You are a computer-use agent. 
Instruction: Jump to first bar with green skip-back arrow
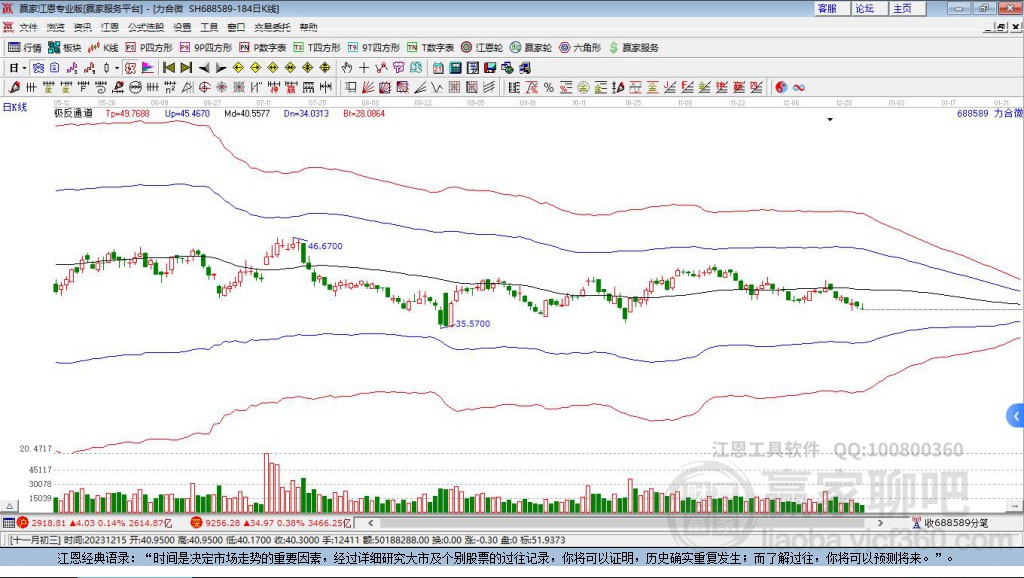click(168, 67)
